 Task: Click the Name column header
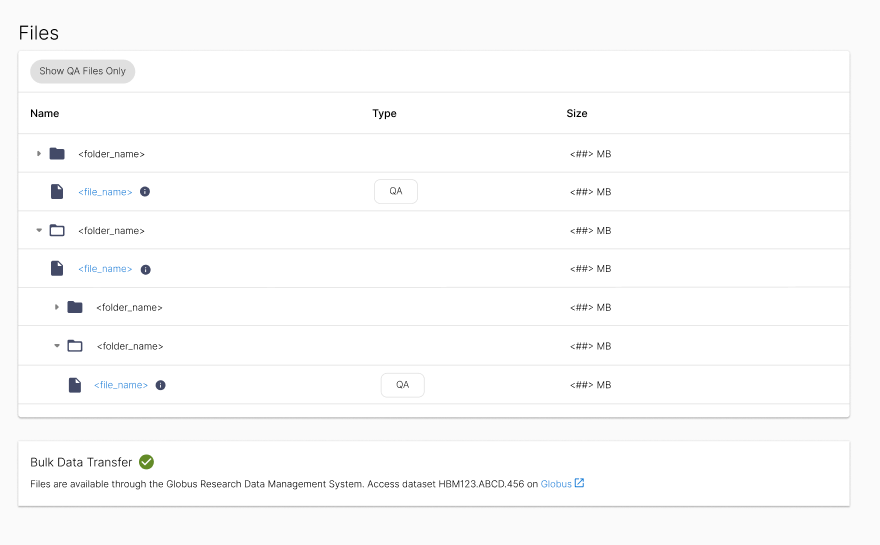(x=45, y=113)
